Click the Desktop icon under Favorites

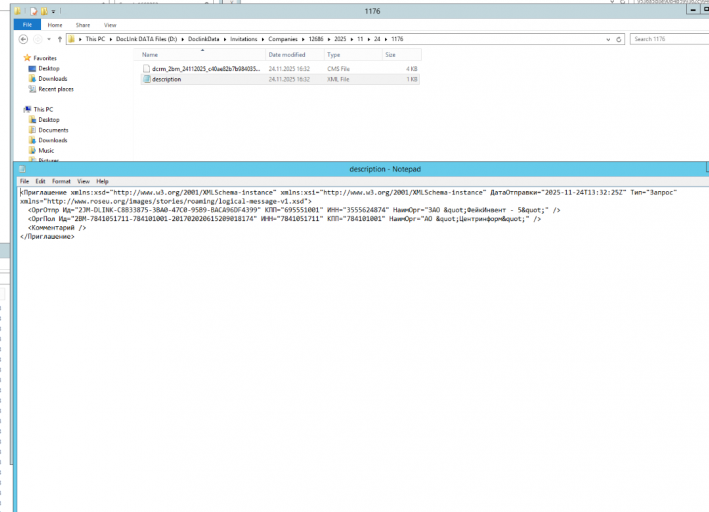point(32,68)
